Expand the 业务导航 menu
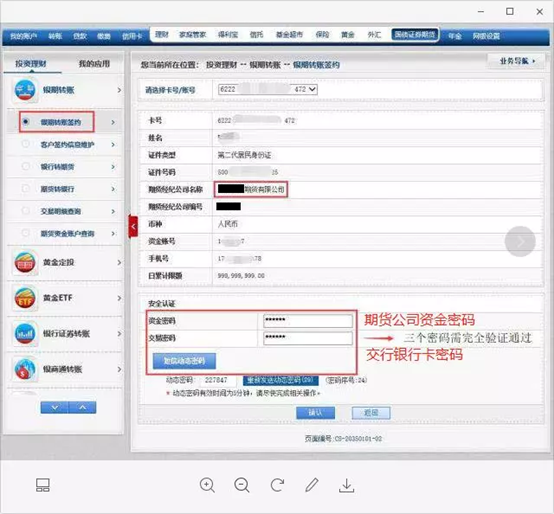Screen dimensions: 554x514 (516, 61)
